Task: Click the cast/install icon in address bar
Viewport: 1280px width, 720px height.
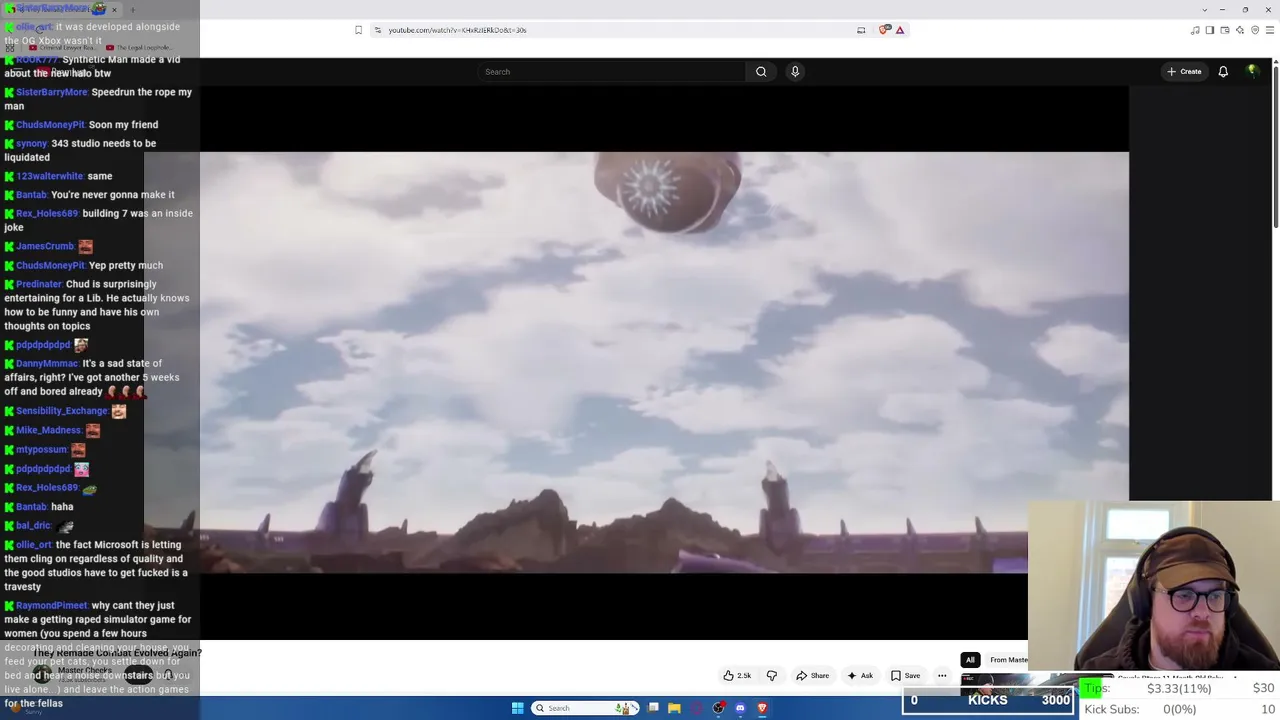Action: coord(861,30)
